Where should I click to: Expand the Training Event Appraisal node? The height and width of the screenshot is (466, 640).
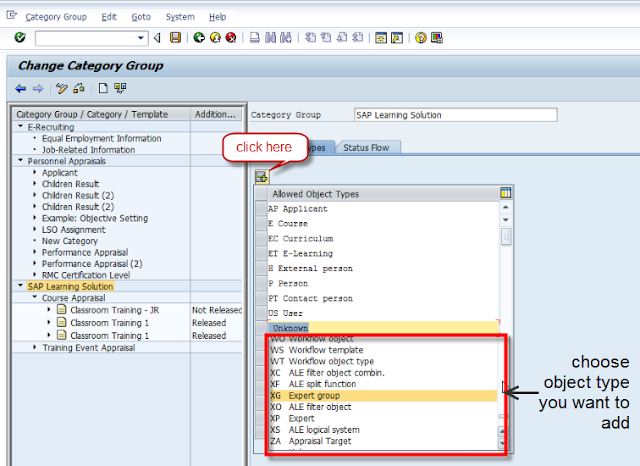click(35, 347)
